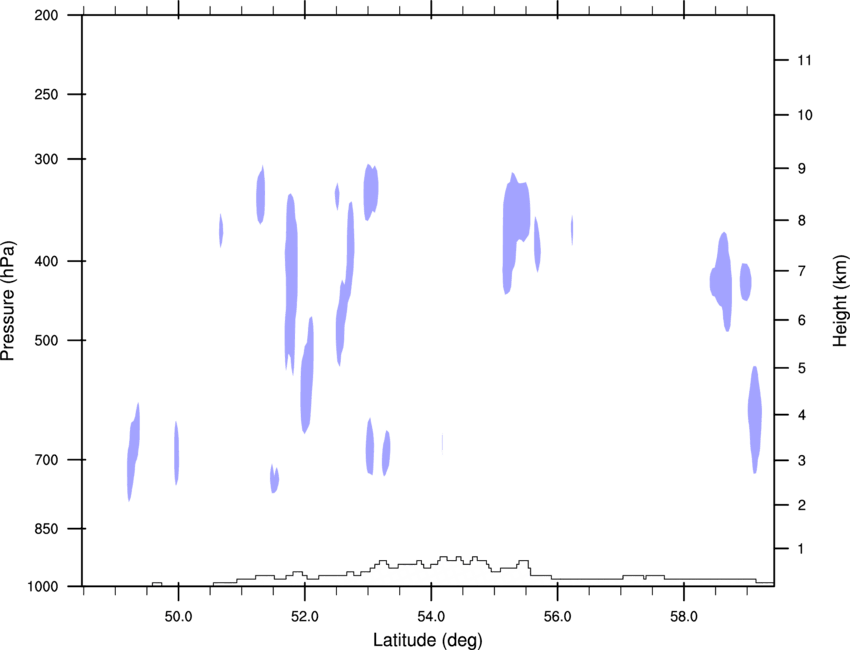Pick the 5 km height label
This screenshot has height=650, width=850.
coord(802,368)
